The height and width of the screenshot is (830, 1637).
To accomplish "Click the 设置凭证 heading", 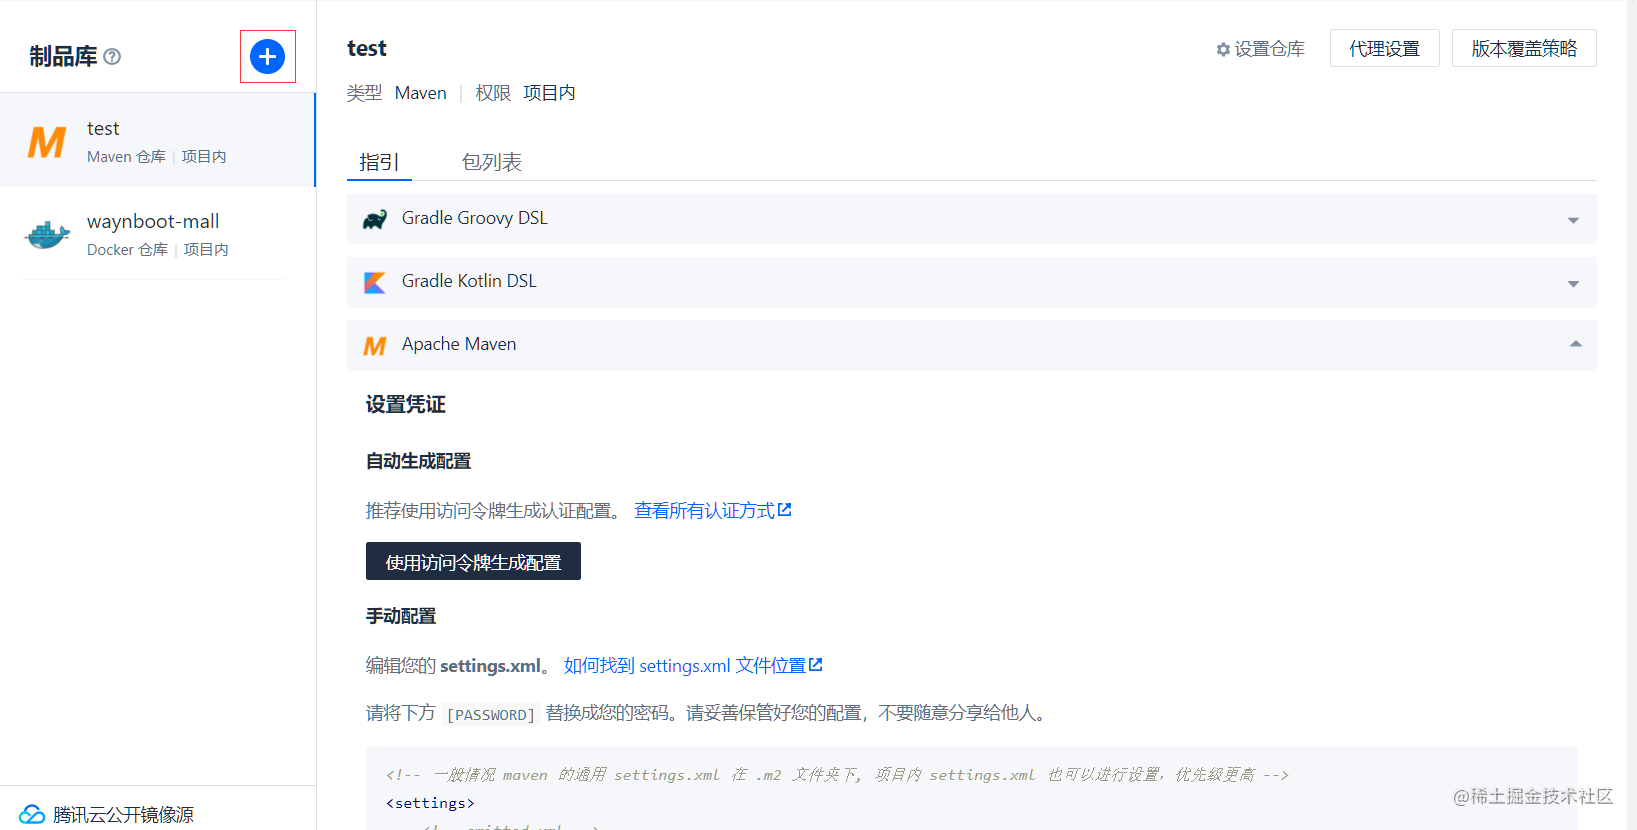I will [x=405, y=404].
